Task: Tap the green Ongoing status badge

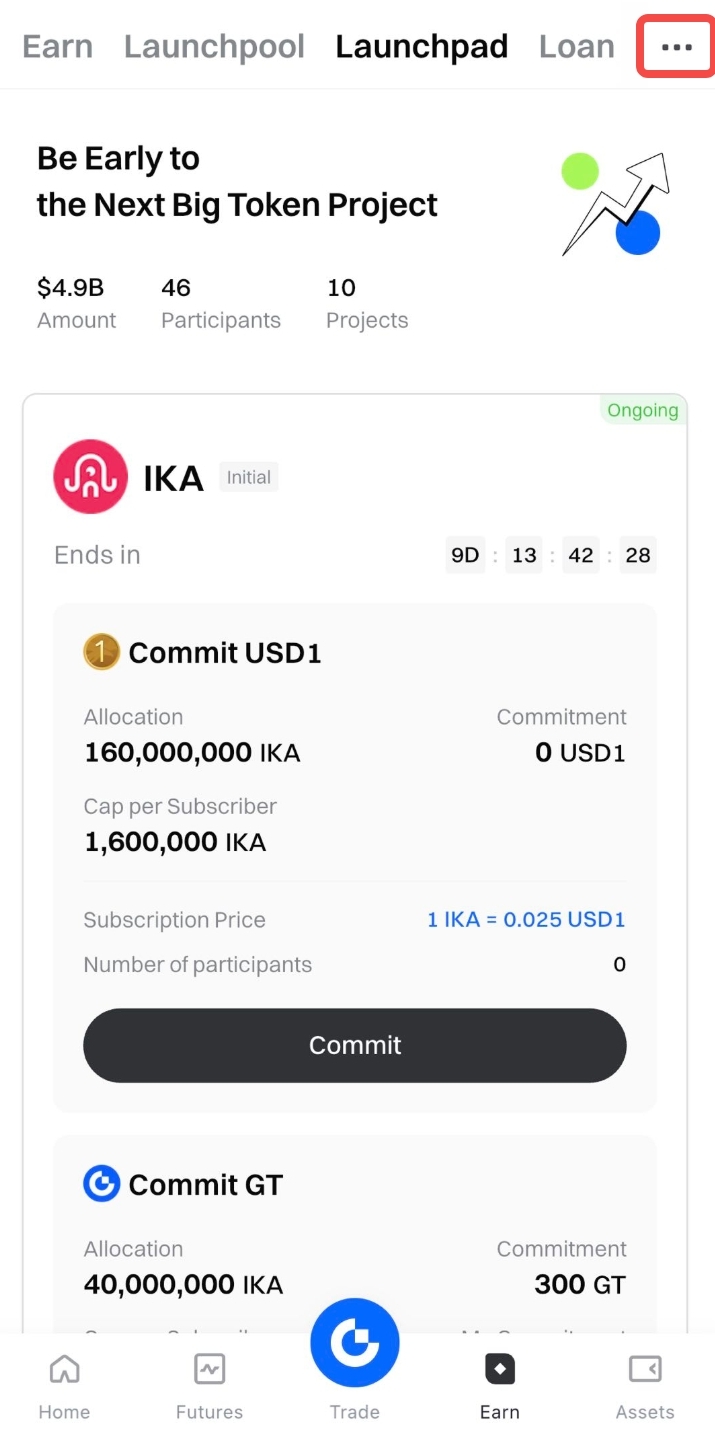Action: coord(643,410)
